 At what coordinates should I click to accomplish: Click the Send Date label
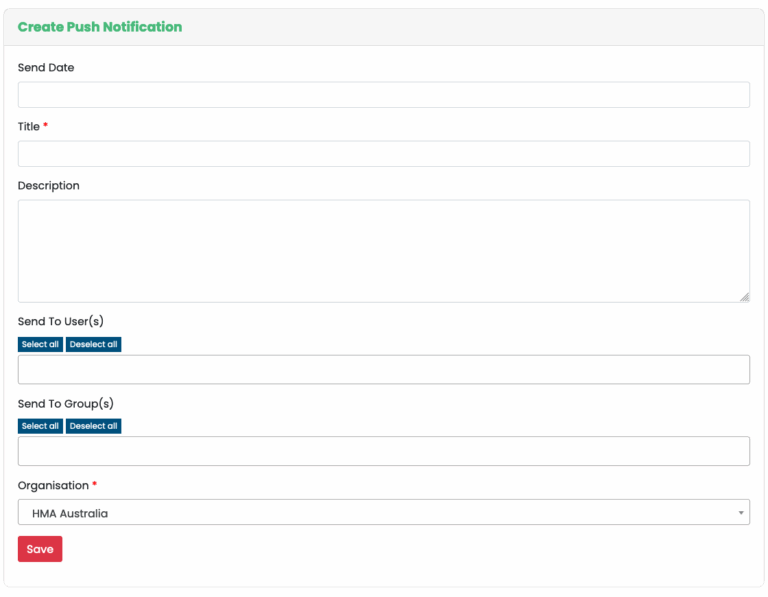point(46,68)
